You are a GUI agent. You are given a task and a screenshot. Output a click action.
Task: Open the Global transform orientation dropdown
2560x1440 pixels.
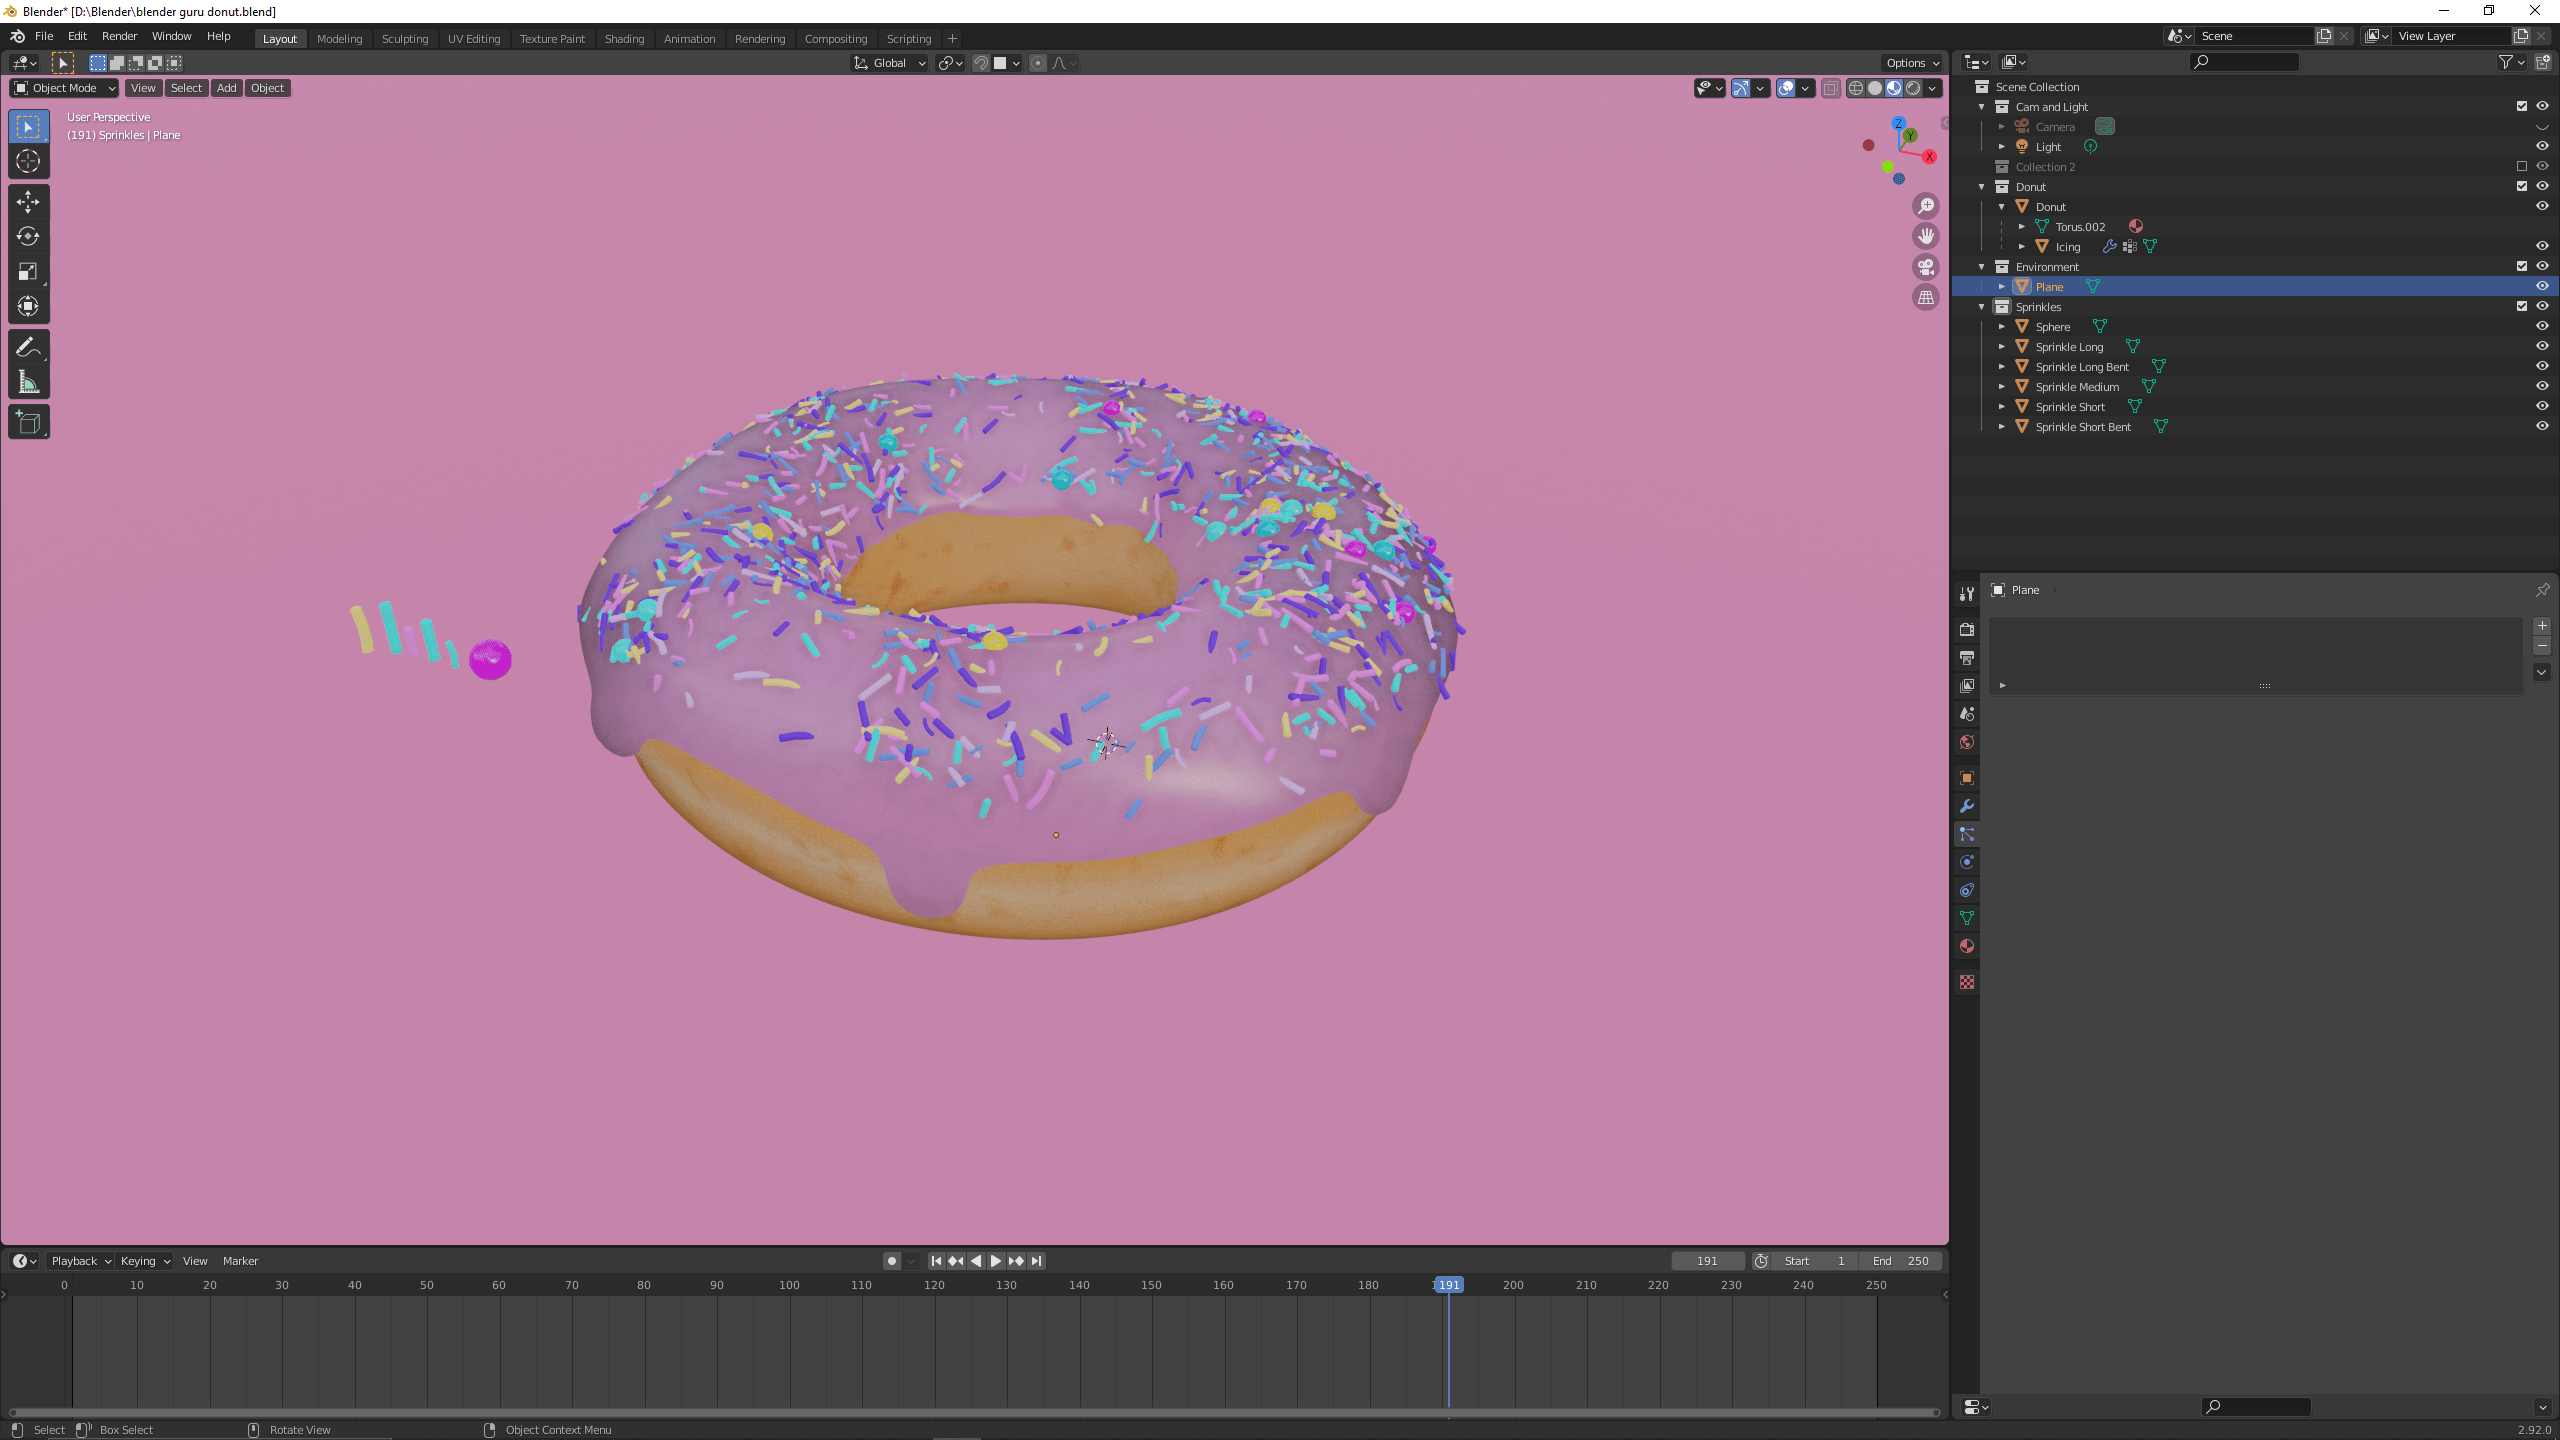point(889,63)
